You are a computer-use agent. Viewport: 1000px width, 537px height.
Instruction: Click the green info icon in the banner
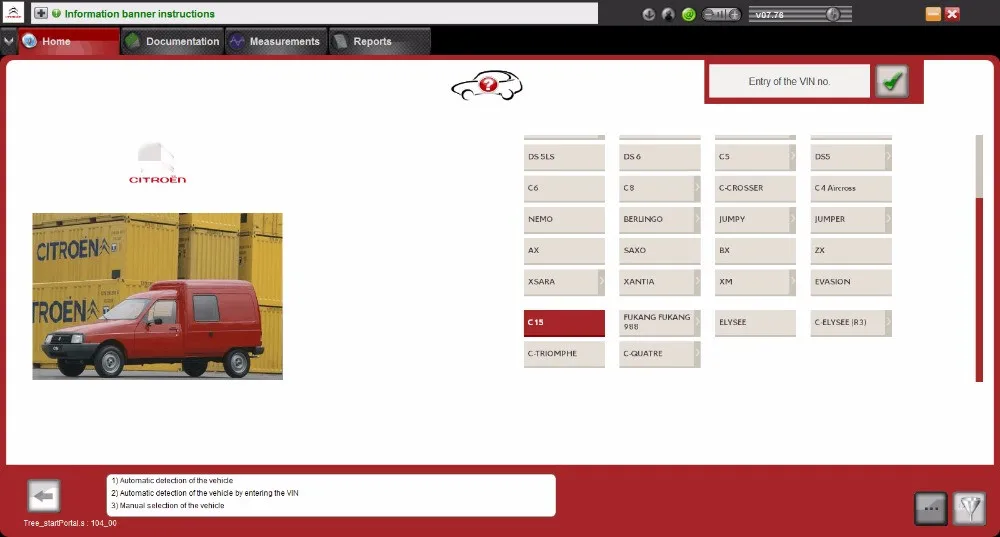56,13
